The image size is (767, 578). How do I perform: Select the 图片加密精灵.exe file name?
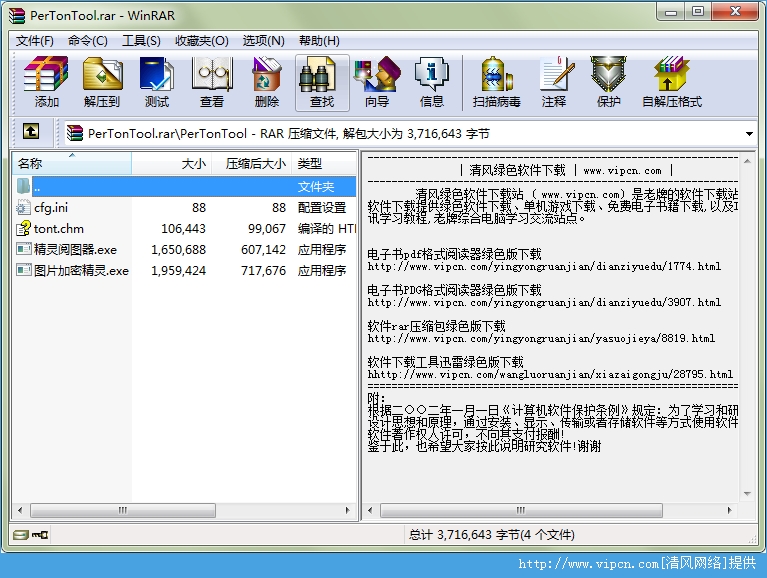(x=81, y=270)
